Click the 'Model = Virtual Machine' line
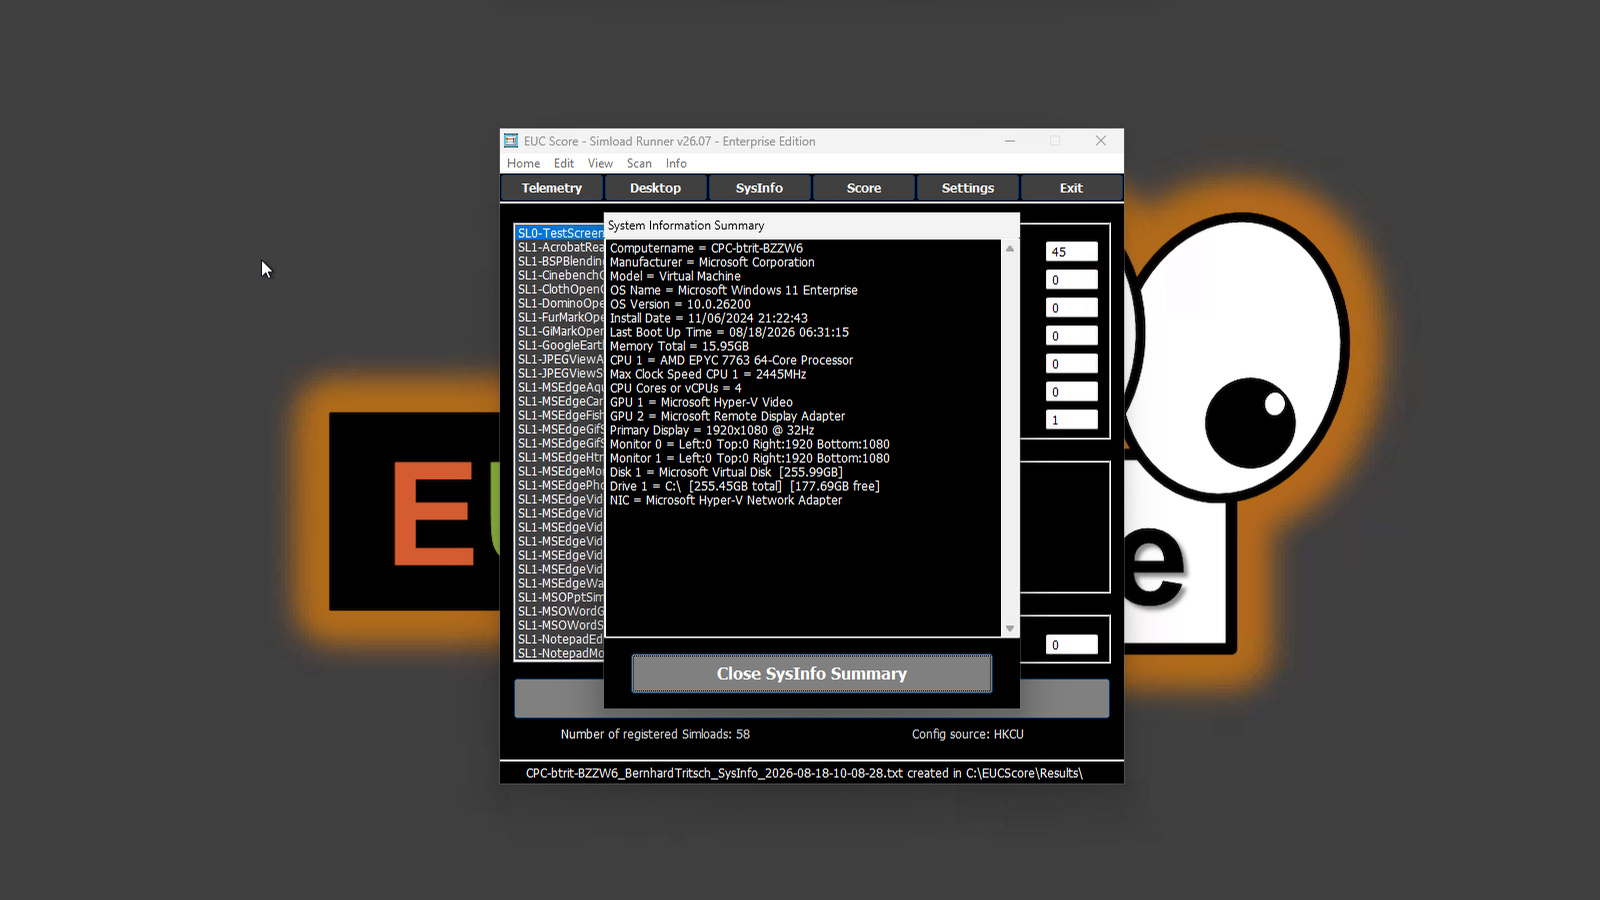Image resolution: width=1600 pixels, height=900 pixels. click(675, 276)
